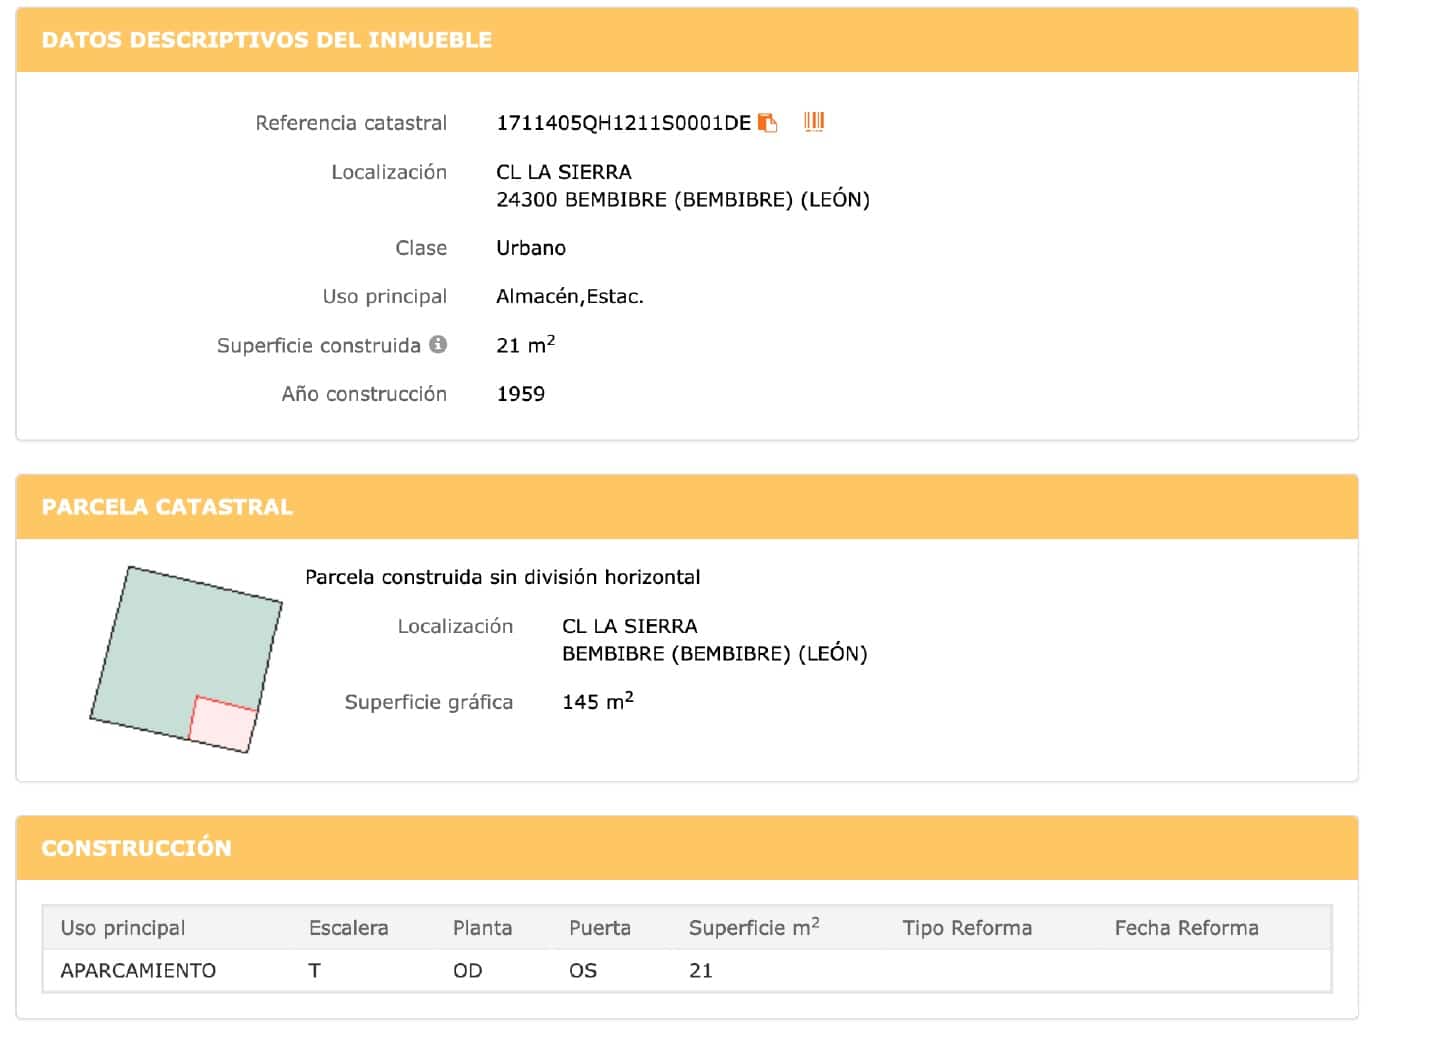1440x1055 pixels.
Task: Open the barcode icon beside the reference
Action: pyautogui.click(x=814, y=122)
